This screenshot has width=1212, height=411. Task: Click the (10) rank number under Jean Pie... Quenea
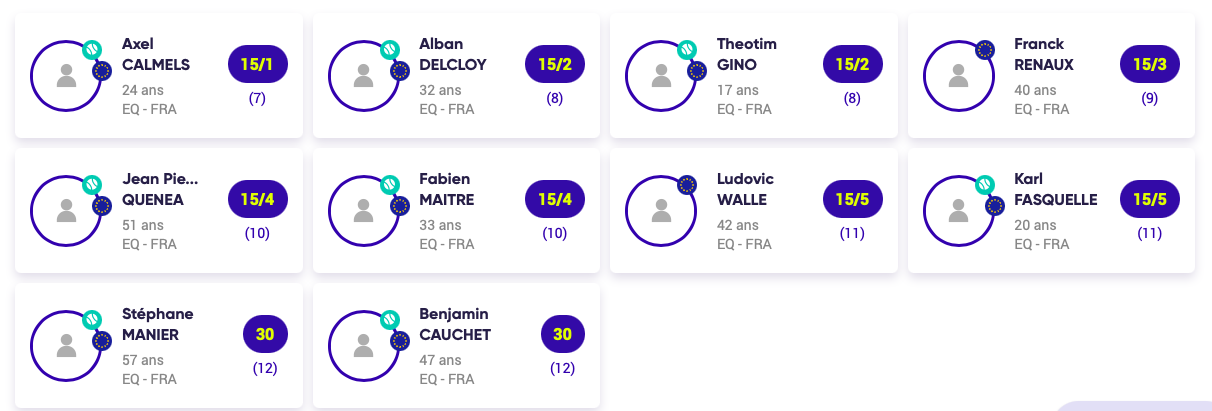[x=257, y=234]
